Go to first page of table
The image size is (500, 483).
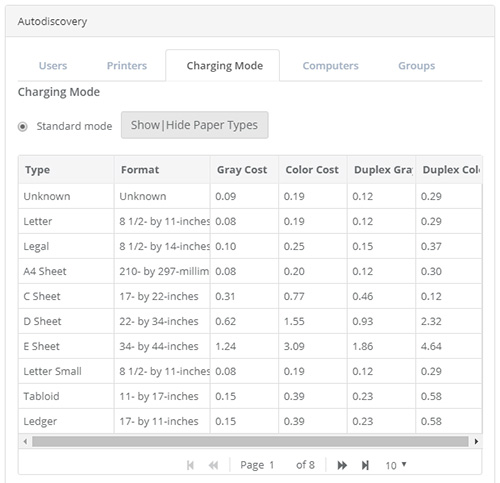click(190, 465)
